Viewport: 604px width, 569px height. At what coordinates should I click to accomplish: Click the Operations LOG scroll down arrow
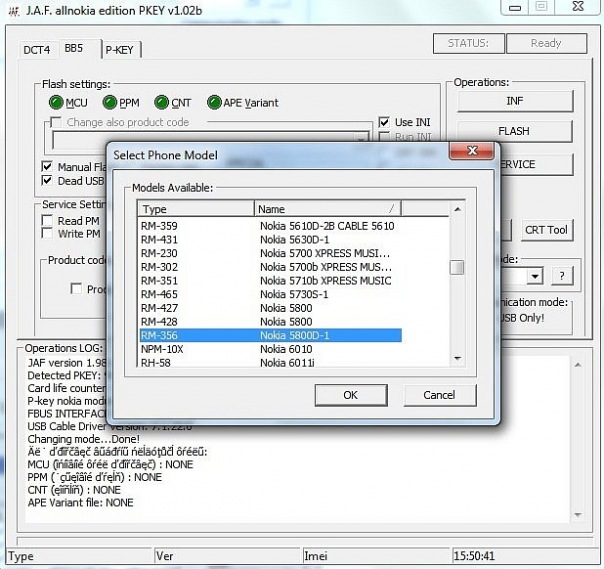(577, 515)
